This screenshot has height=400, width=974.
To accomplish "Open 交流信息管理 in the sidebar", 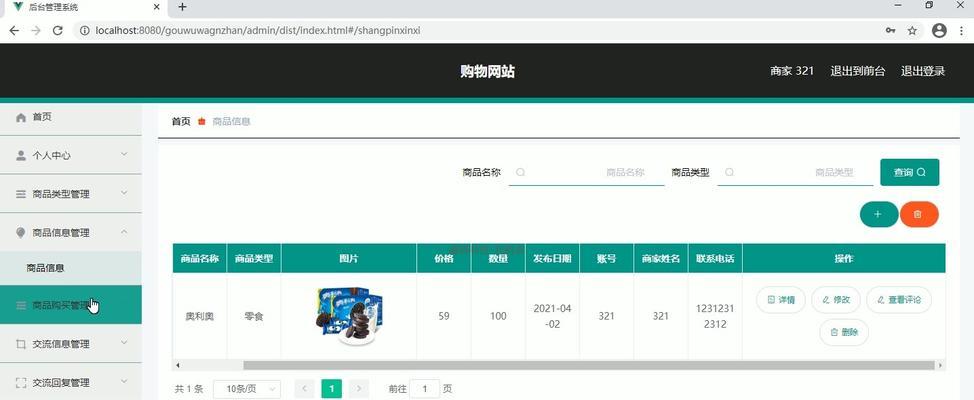I will 71,344.
